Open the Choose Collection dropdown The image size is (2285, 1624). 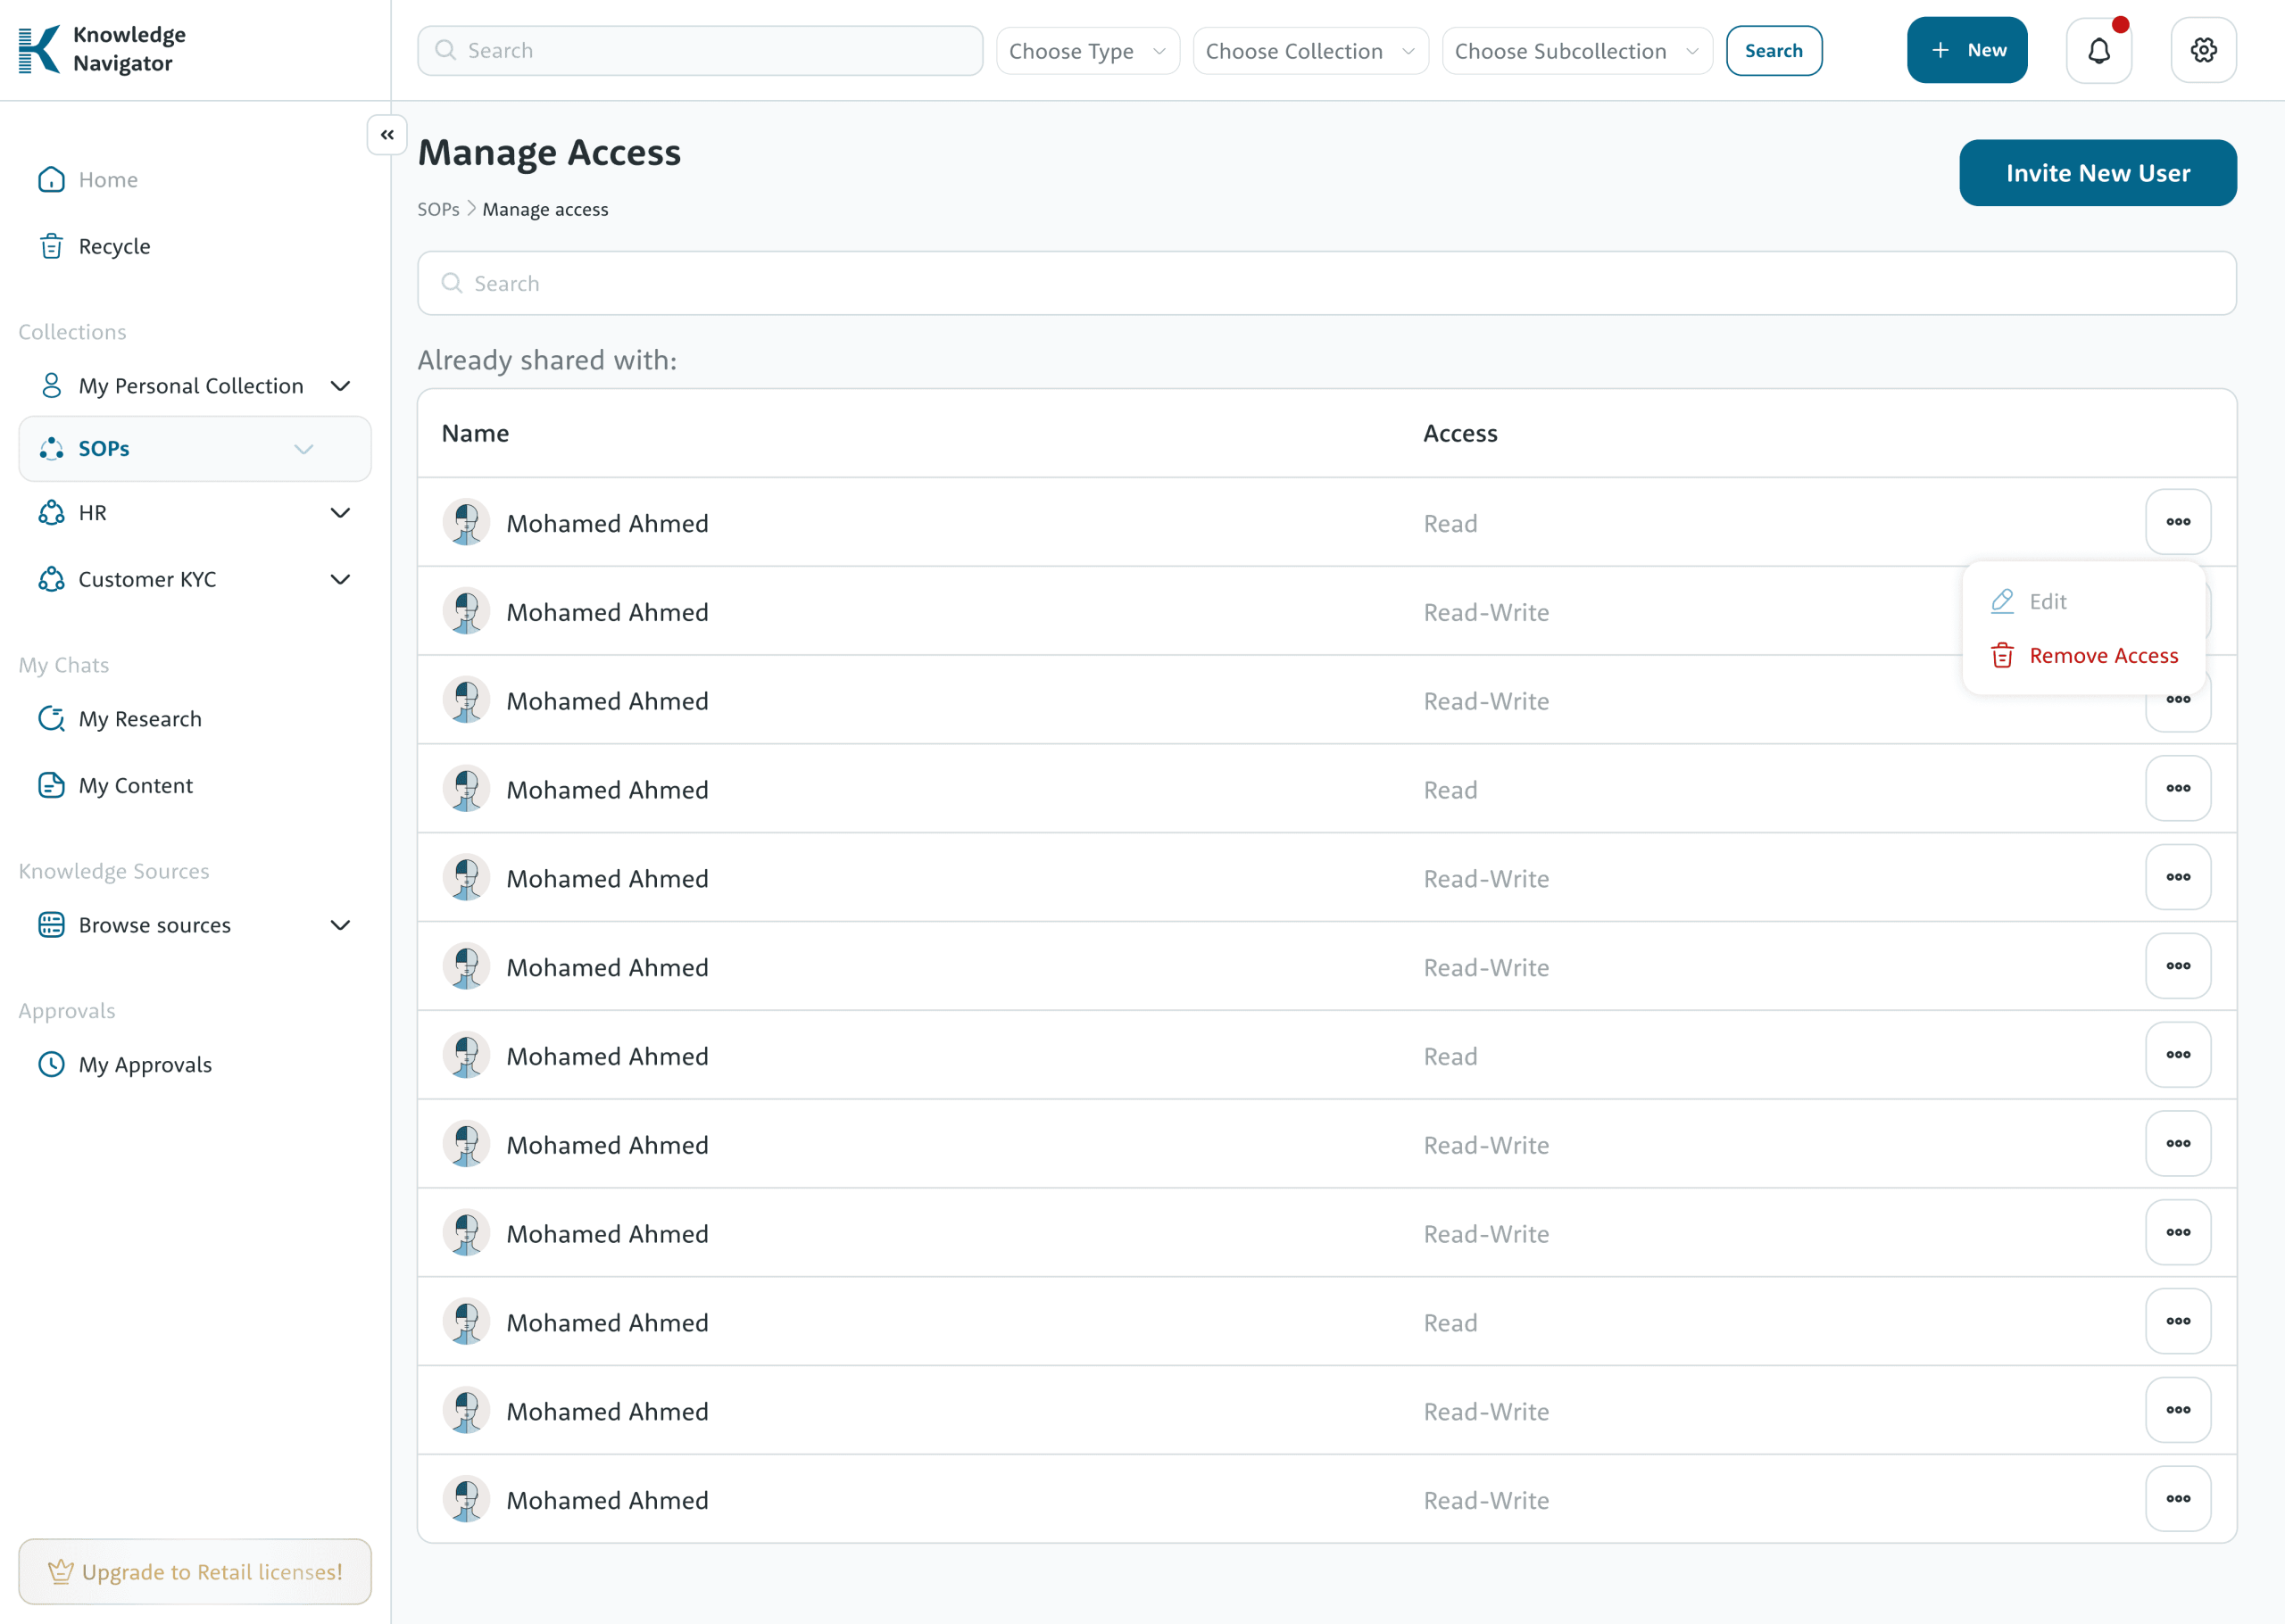tap(1309, 51)
